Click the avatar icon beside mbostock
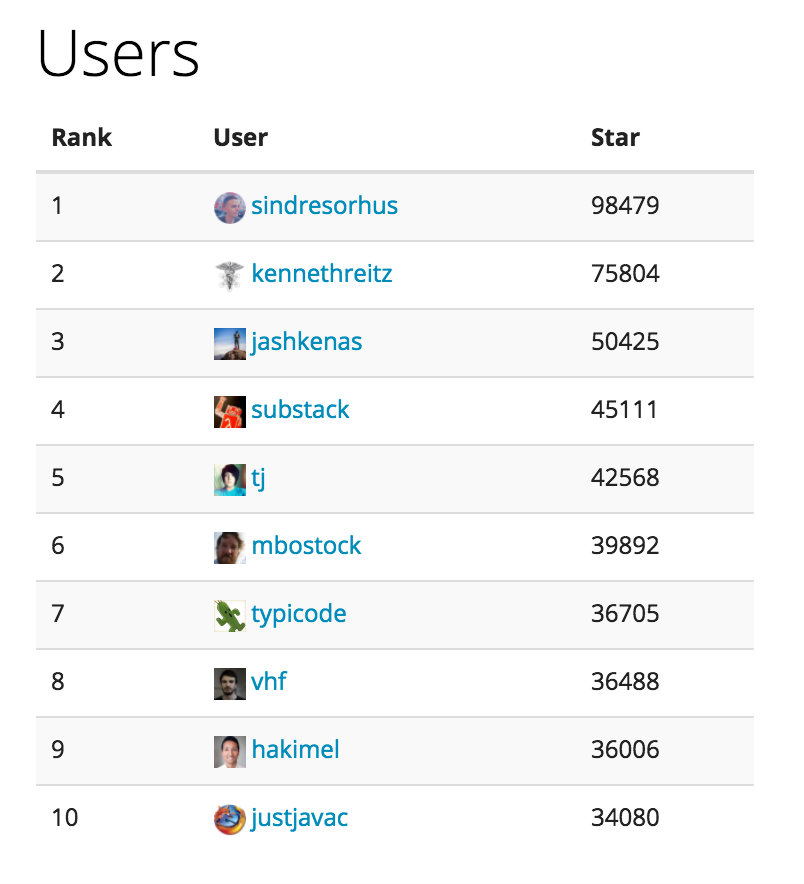This screenshot has height=884, width=804. tap(229, 547)
